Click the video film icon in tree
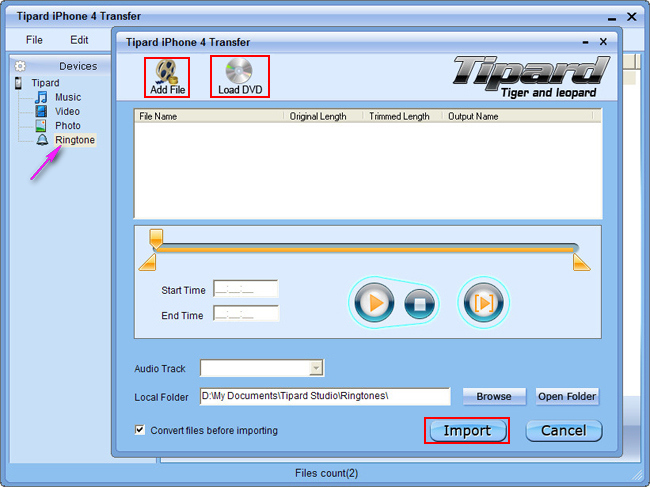650x487 pixels. 41,111
